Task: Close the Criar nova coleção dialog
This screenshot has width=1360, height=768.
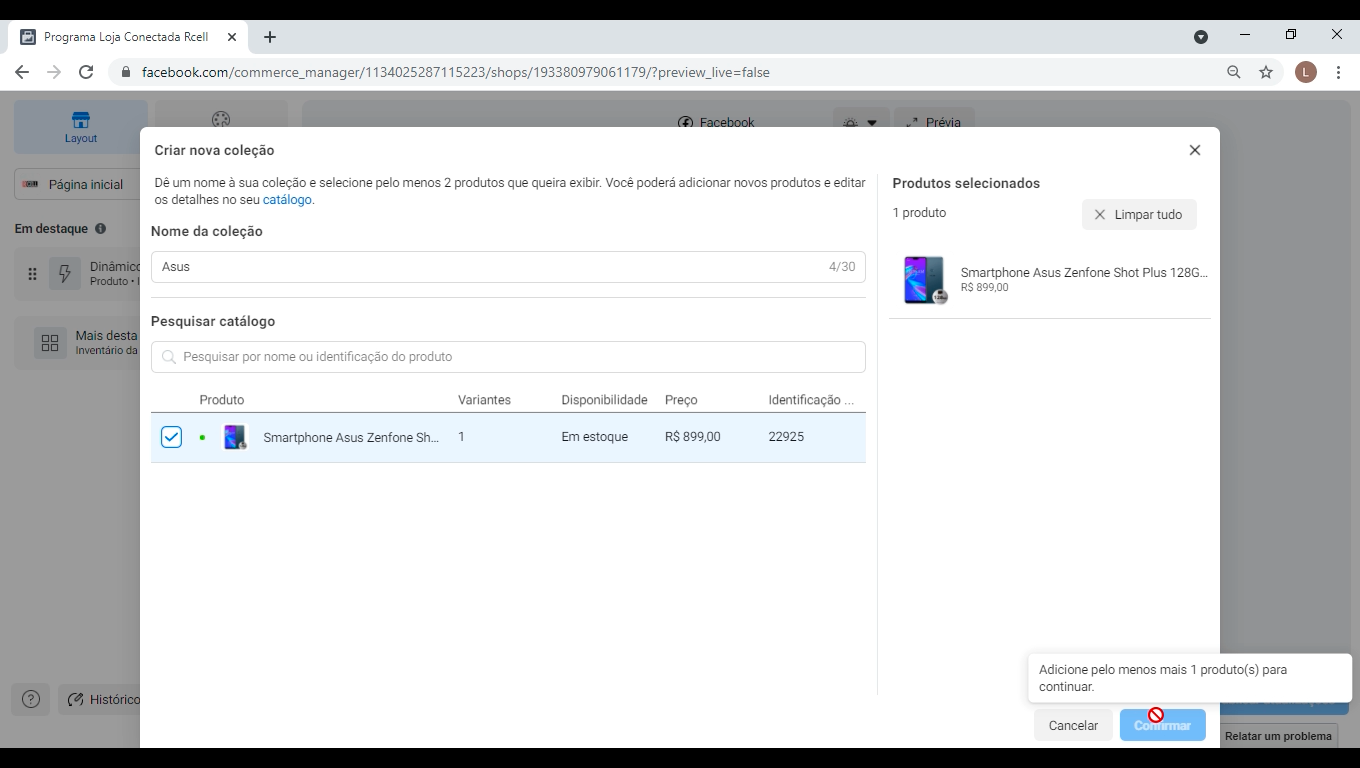Action: click(x=1194, y=150)
